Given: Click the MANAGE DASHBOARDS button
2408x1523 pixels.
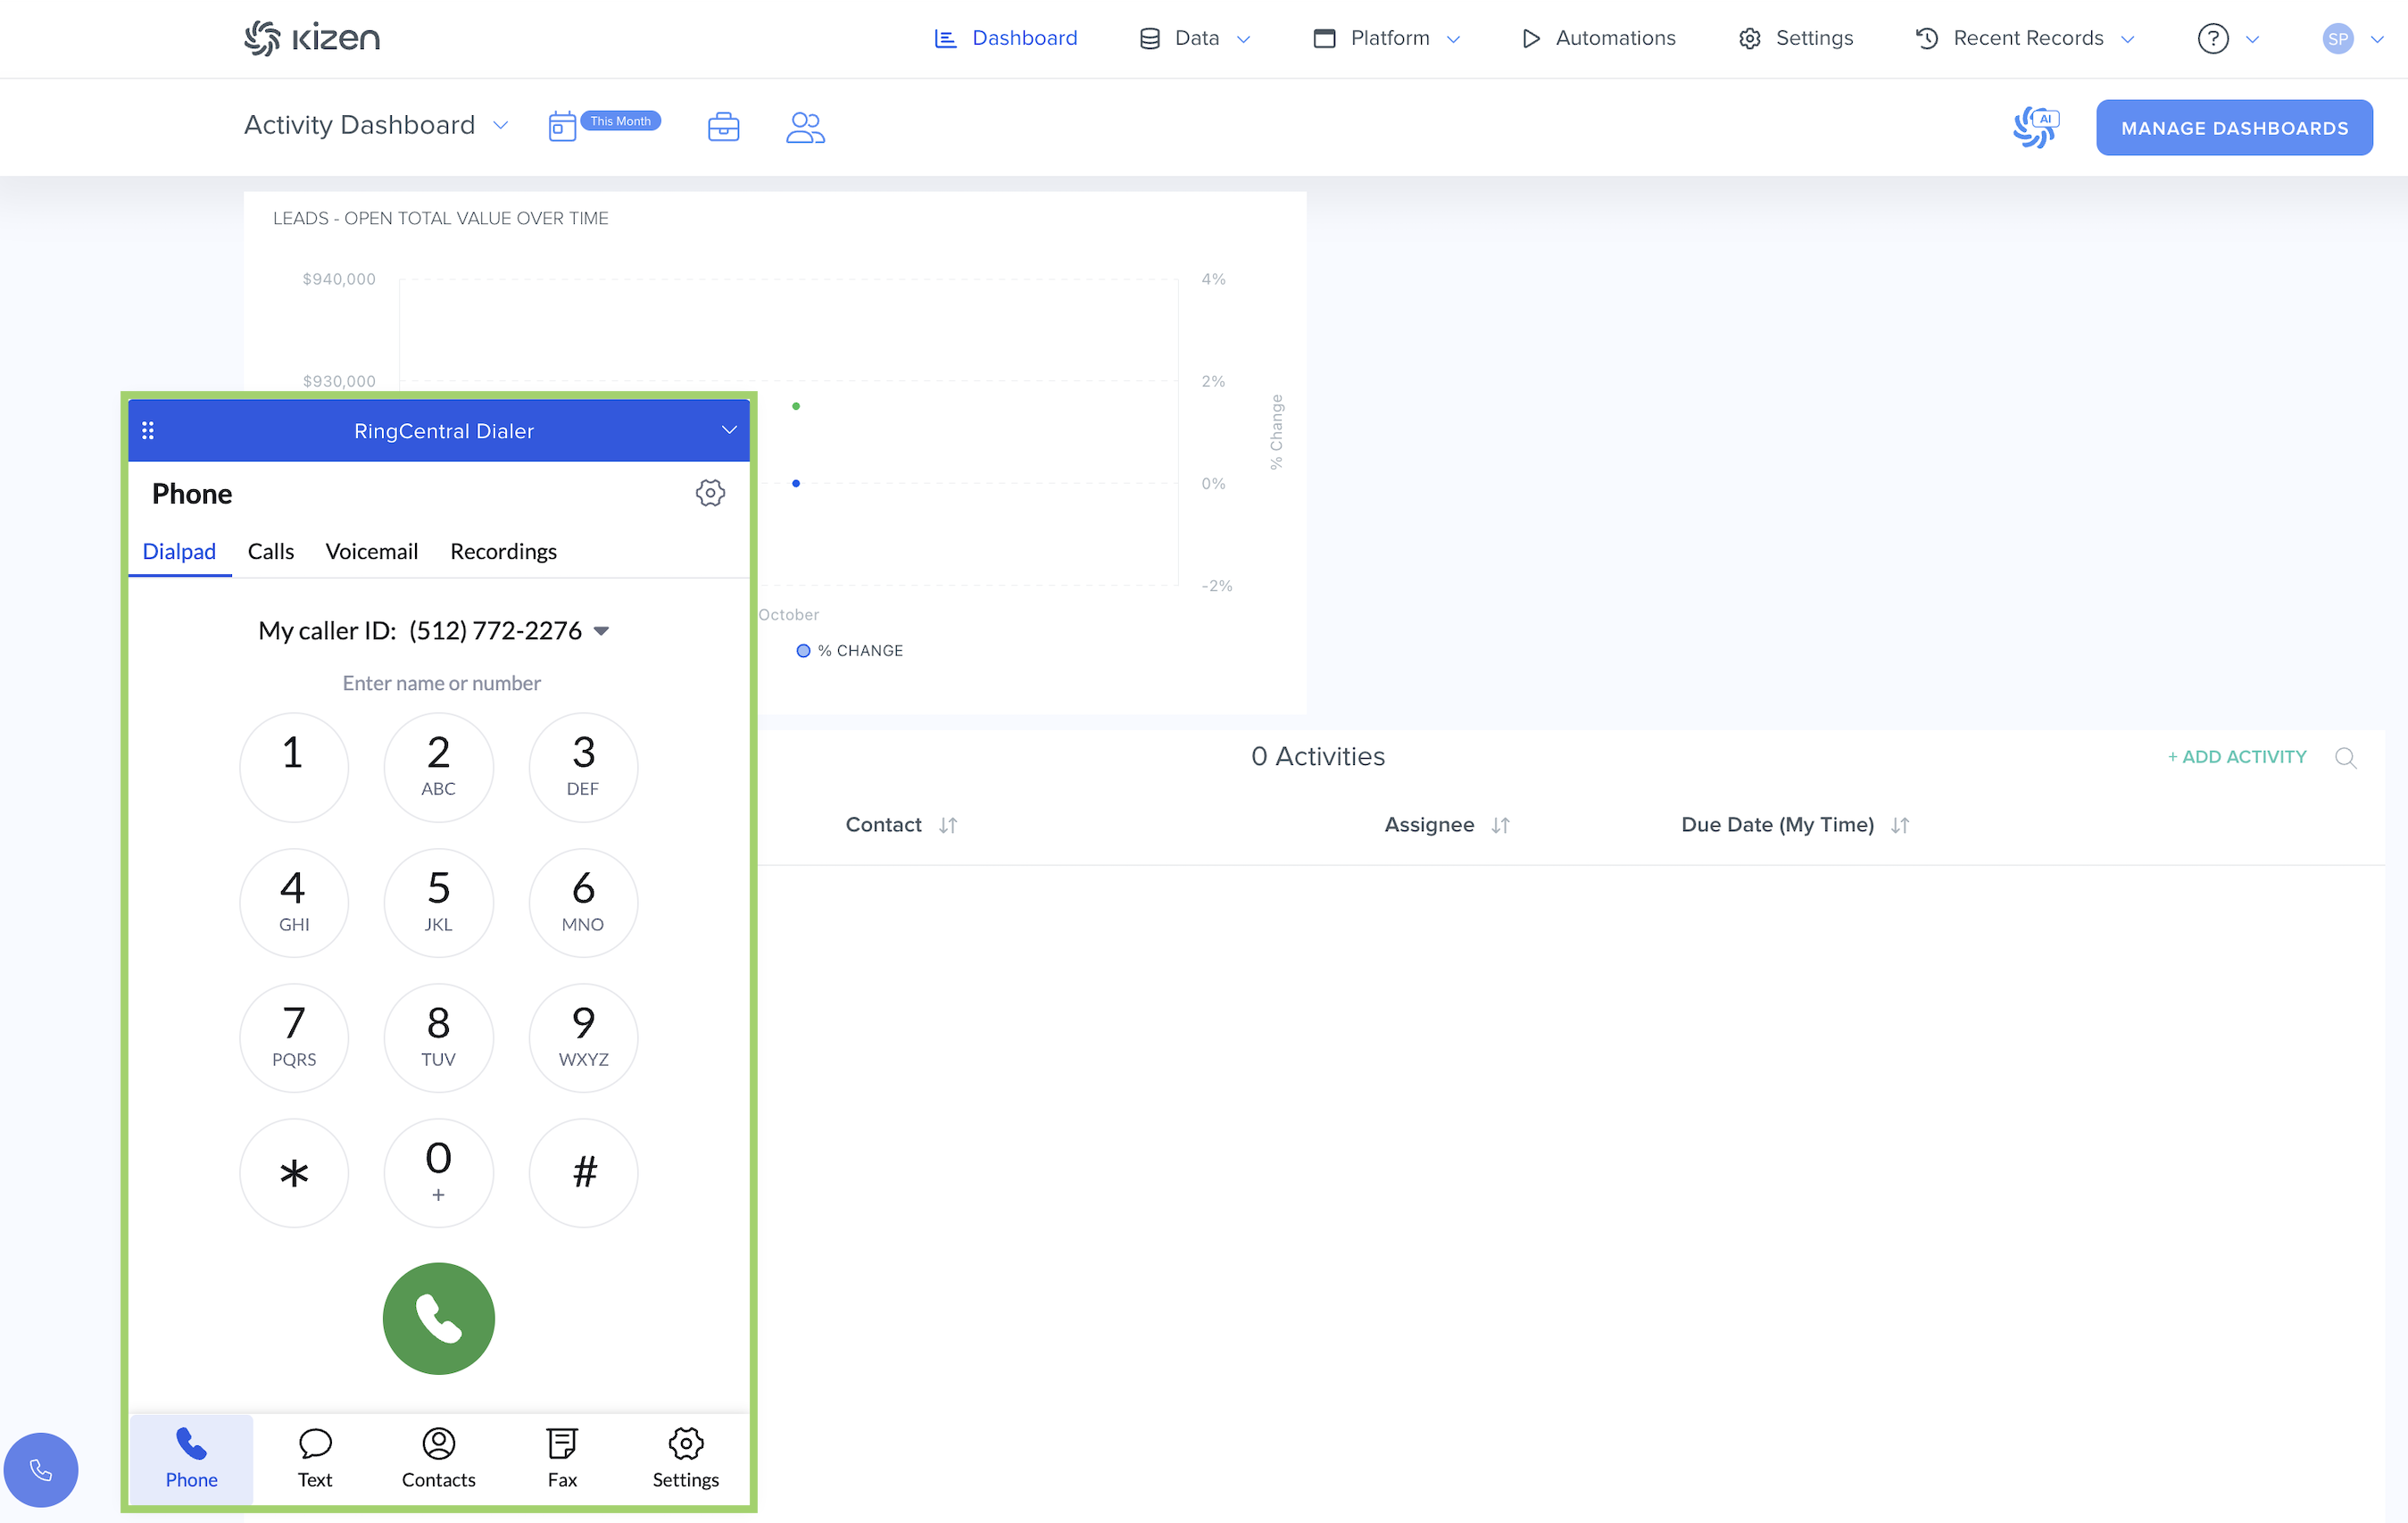Looking at the screenshot, I should coord(2233,128).
